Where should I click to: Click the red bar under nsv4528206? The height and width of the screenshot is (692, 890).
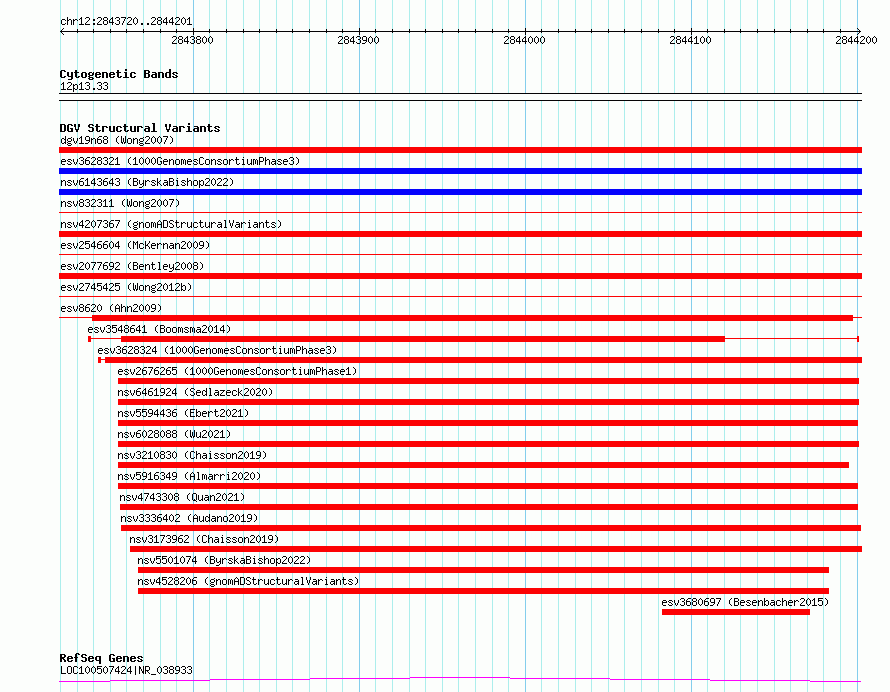point(483,591)
